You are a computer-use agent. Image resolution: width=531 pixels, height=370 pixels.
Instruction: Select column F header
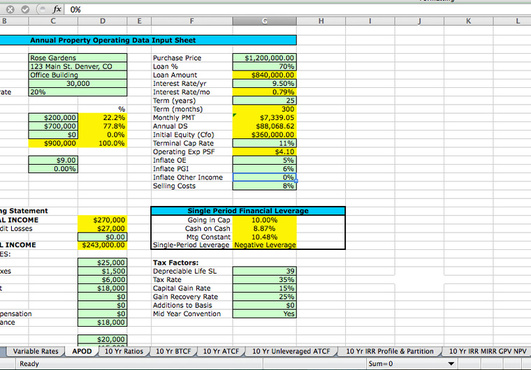point(192,21)
